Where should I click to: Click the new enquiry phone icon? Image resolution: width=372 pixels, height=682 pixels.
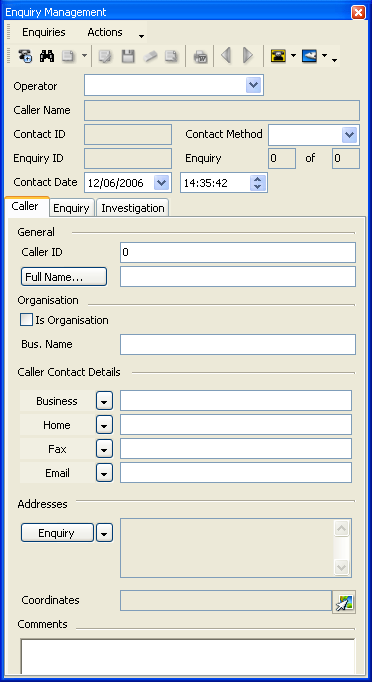click(x=25, y=56)
